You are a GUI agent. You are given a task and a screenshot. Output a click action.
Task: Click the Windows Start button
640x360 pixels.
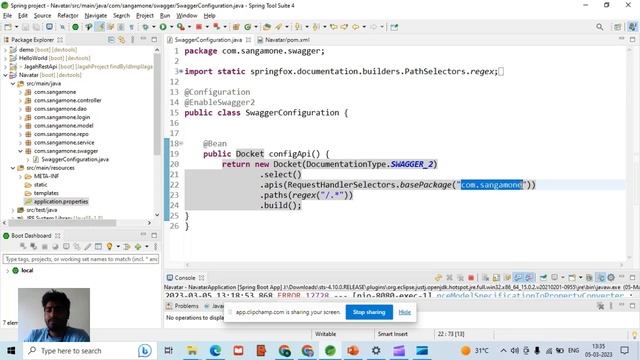coord(11,351)
